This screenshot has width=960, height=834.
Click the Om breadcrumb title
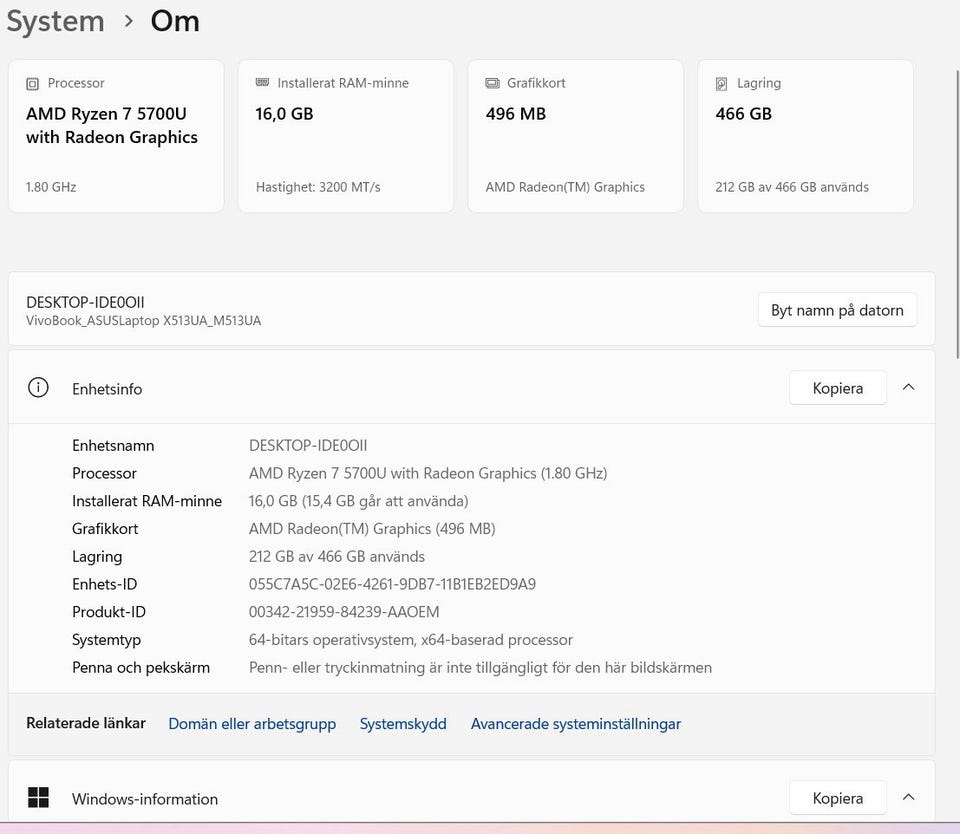(x=175, y=21)
